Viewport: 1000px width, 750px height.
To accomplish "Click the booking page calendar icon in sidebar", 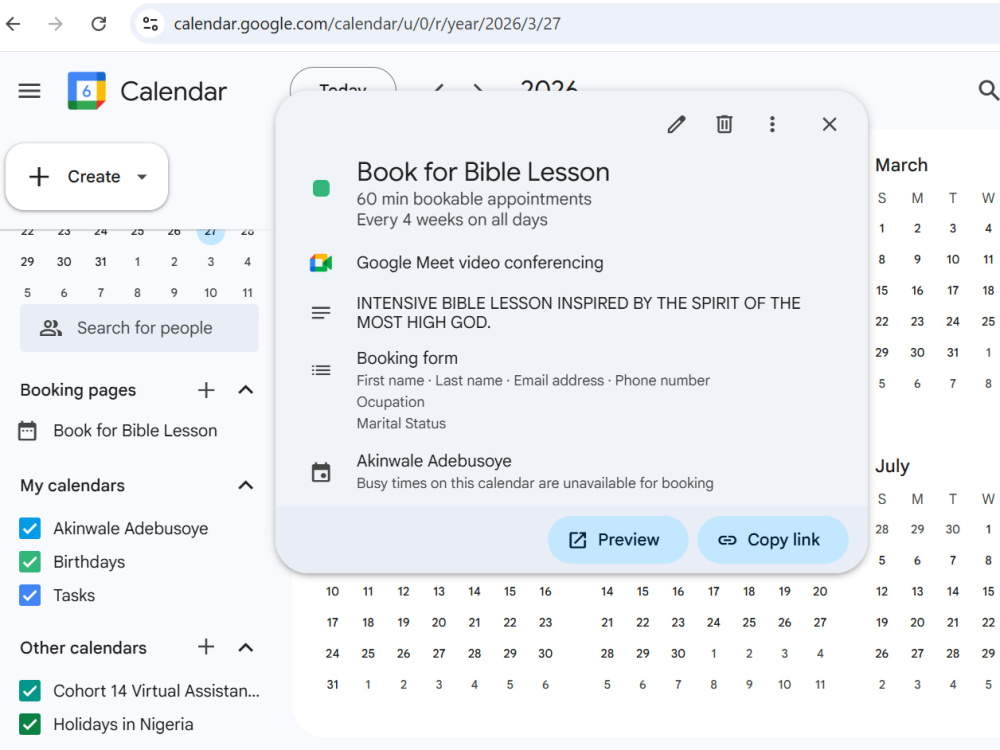I will [27, 431].
